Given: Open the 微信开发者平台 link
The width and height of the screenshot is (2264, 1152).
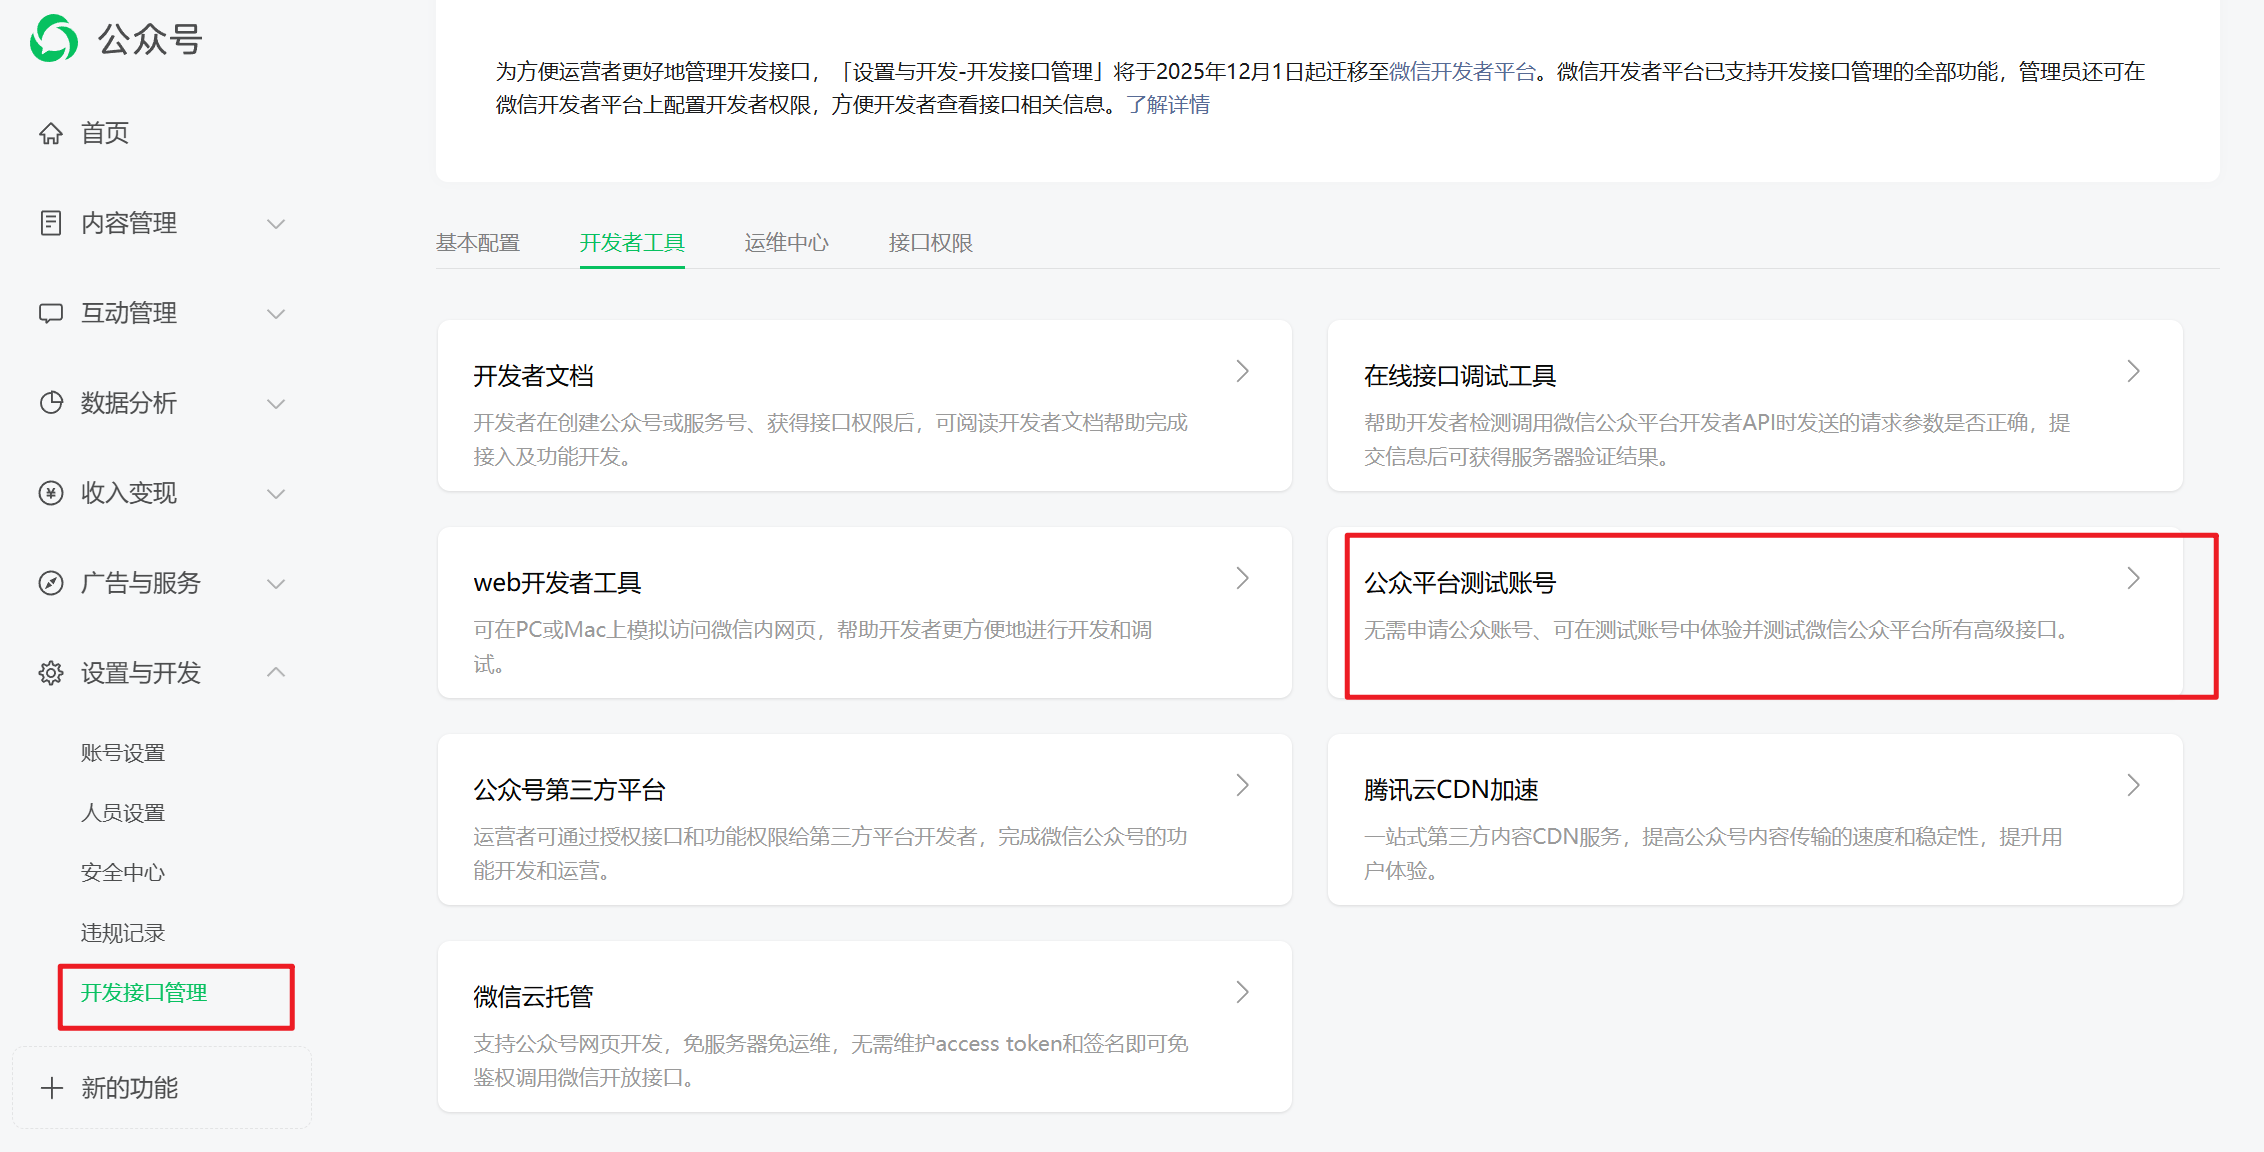Looking at the screenshot, I should tap(1462, 72).
